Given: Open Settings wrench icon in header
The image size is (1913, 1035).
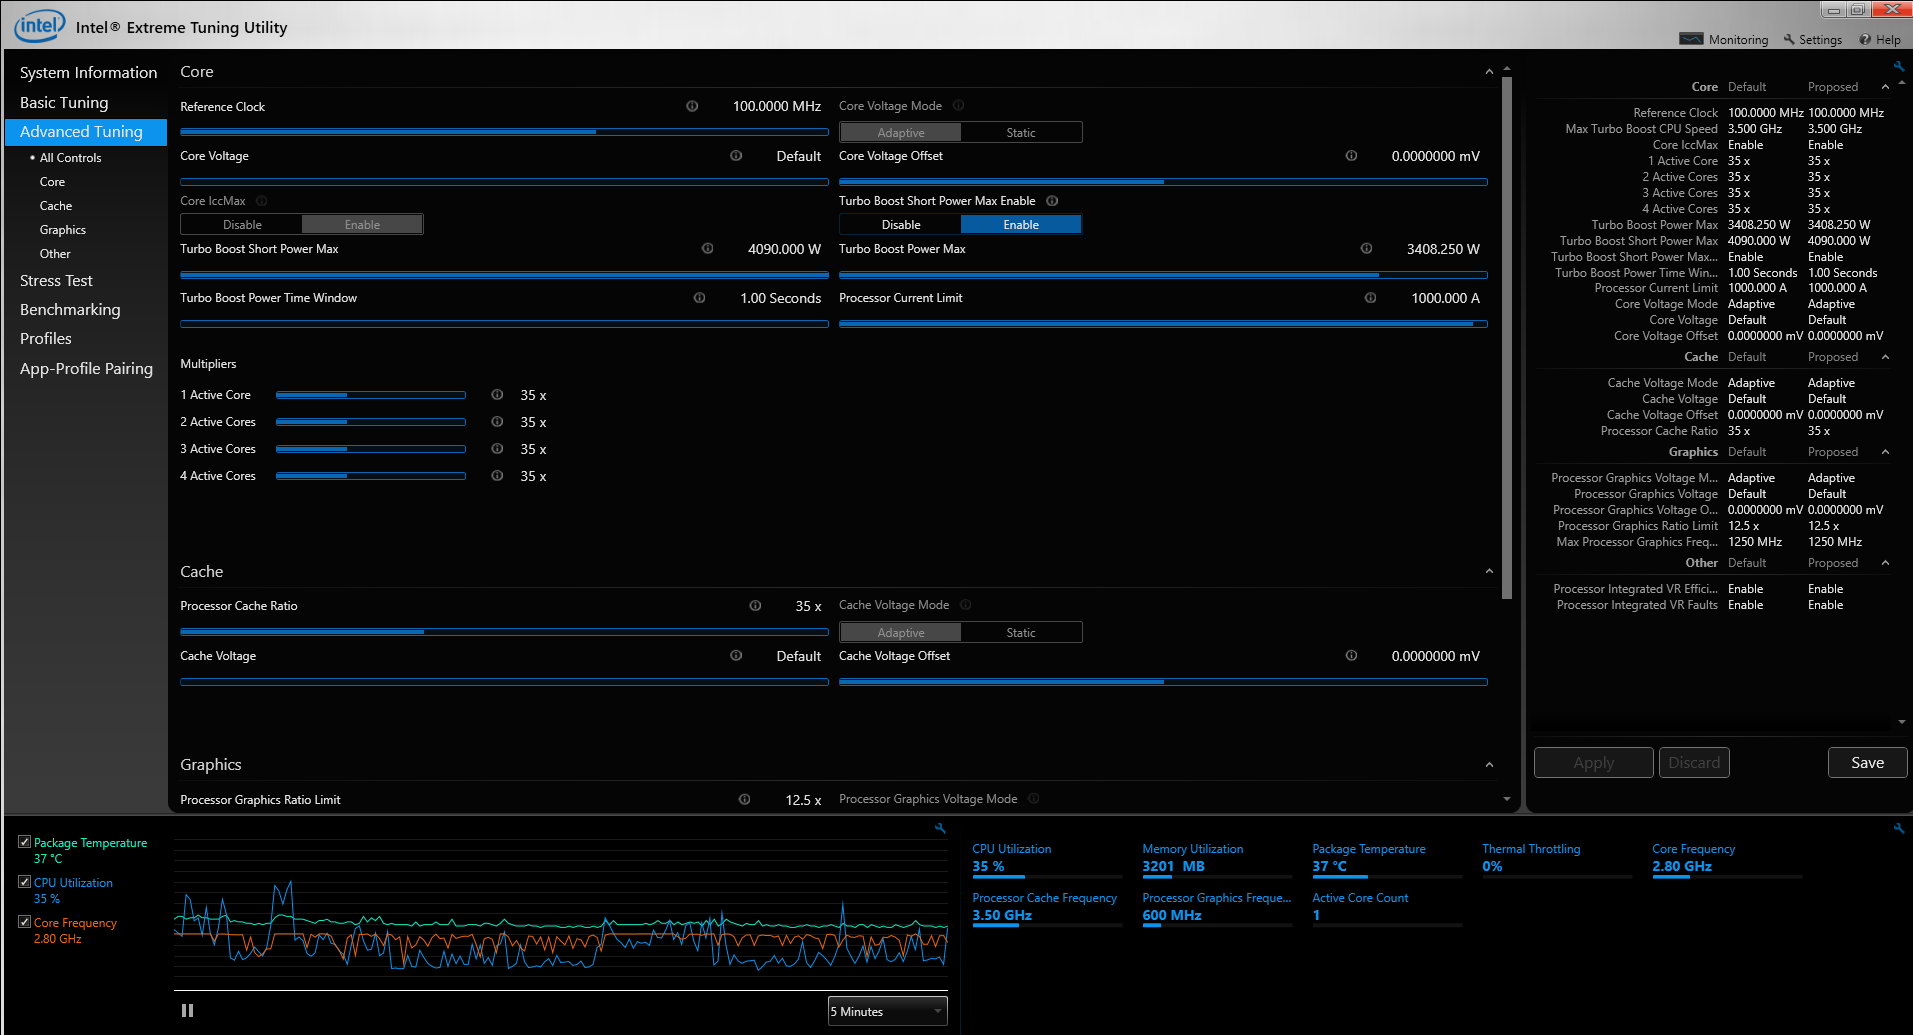Looking at the screenshot, I should [1789, 39].
